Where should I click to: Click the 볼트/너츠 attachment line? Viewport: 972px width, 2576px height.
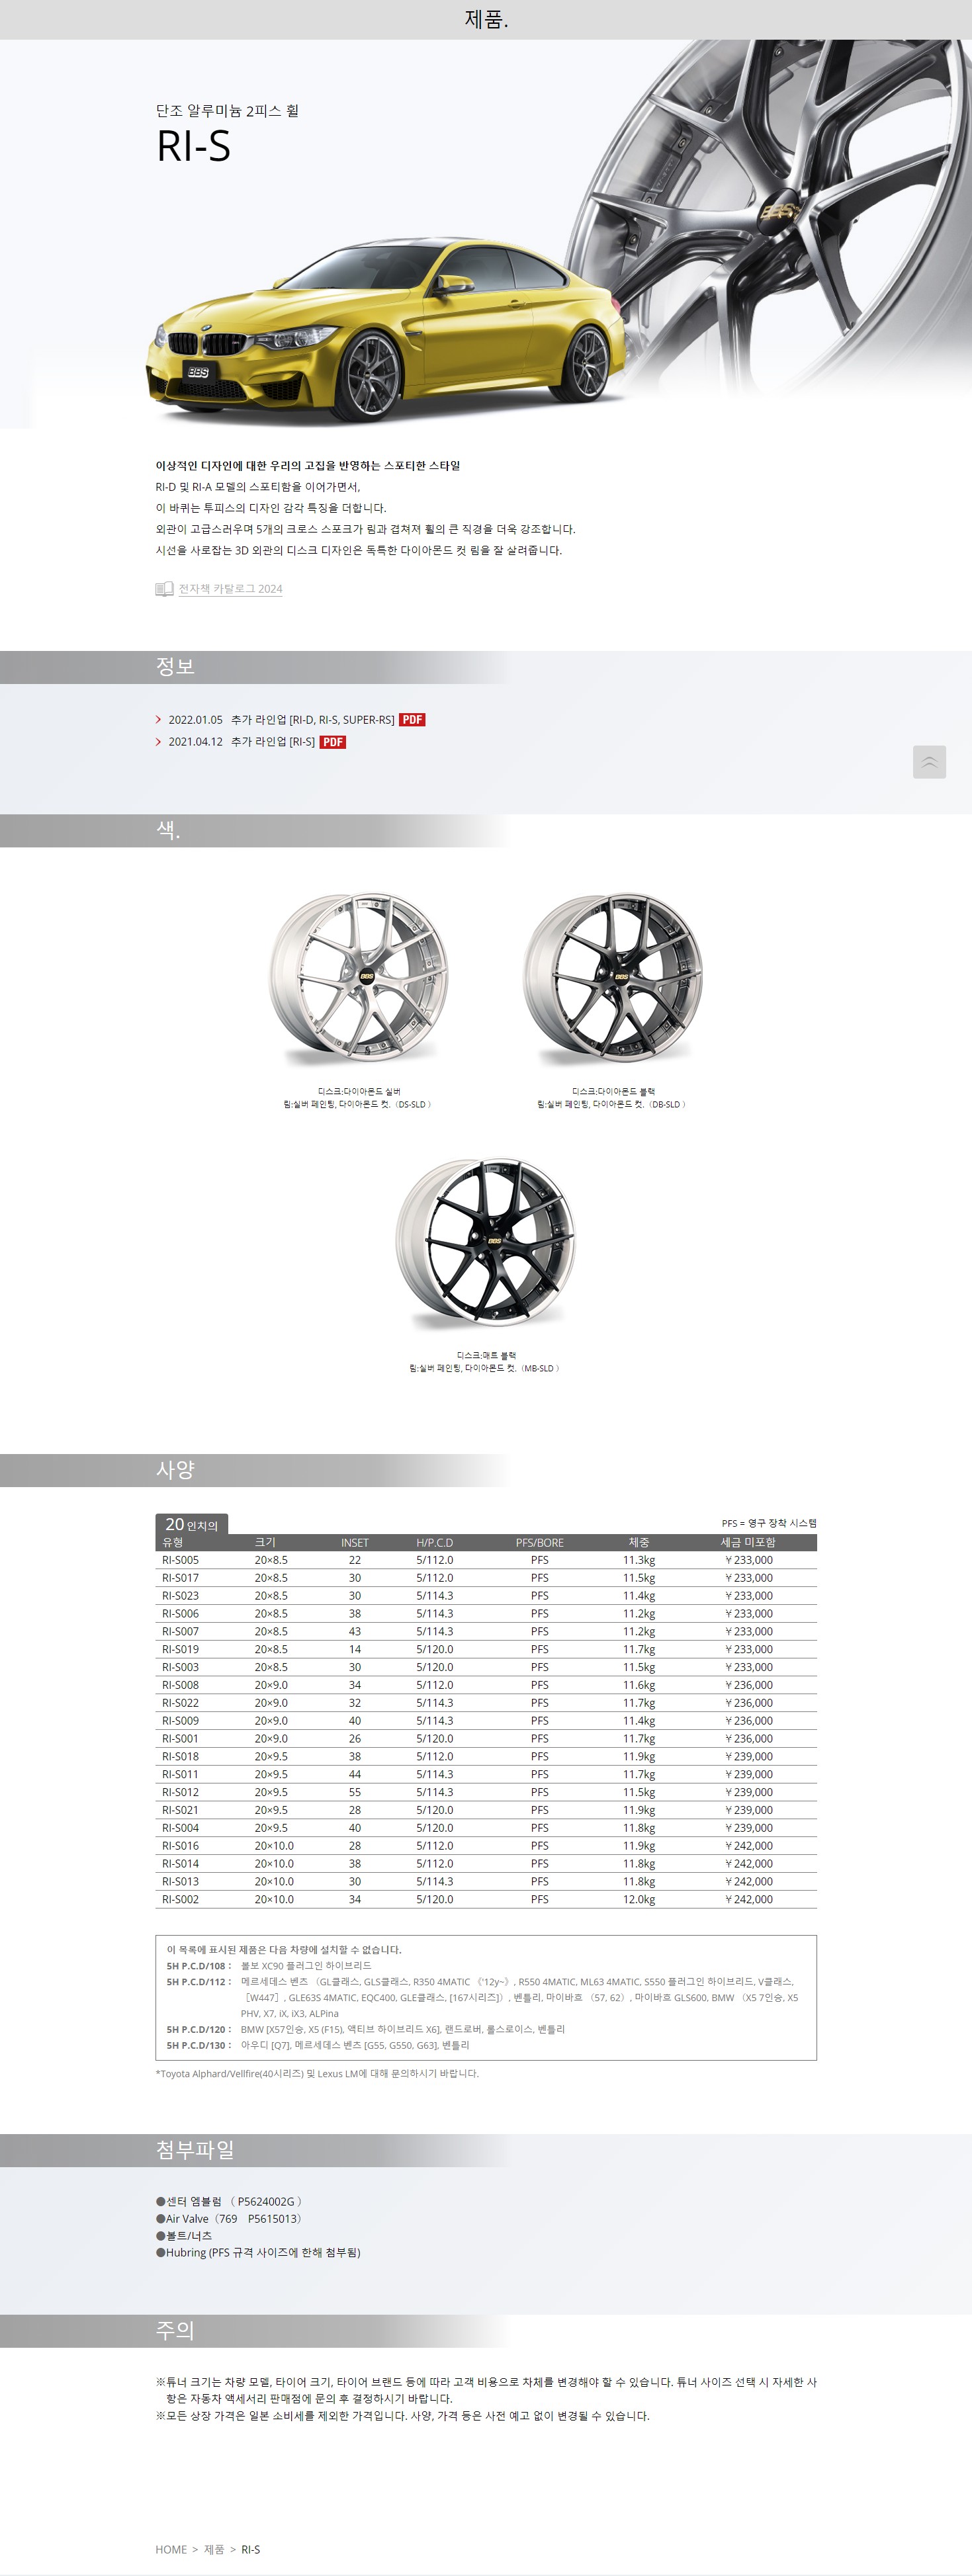pos(184,2236)
